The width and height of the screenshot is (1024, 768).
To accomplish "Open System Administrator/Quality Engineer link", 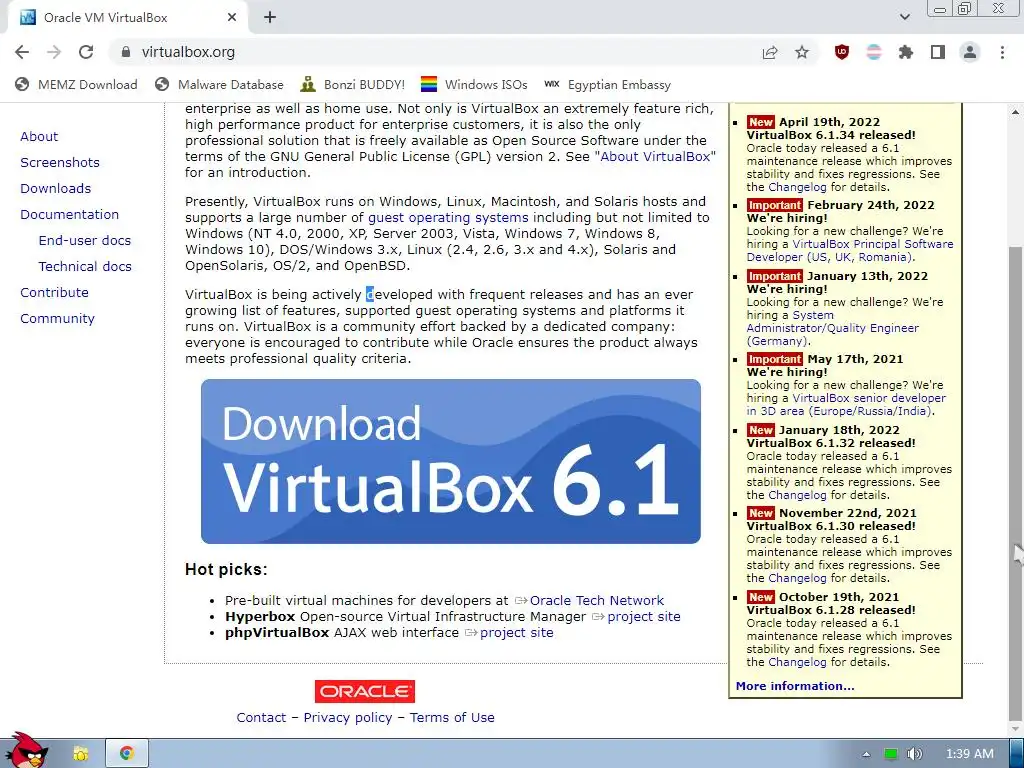I will (833, 328).
